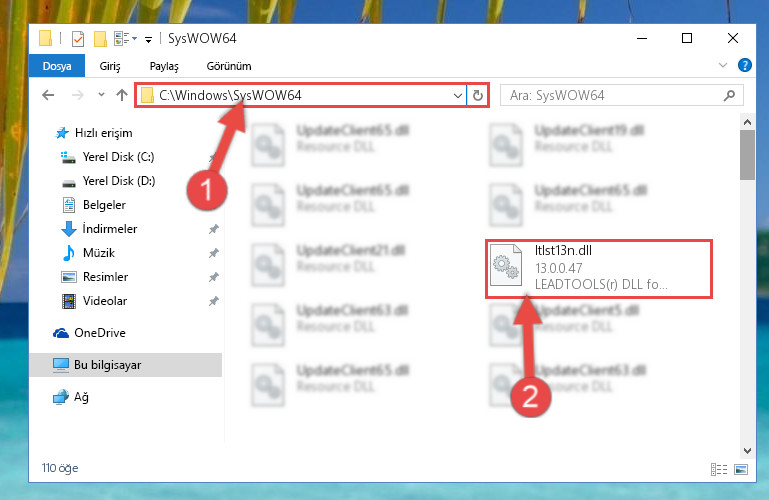Toggle the pin next to Müzik
Viewport: 769px width, 500px height.
[x=213, y=253]
